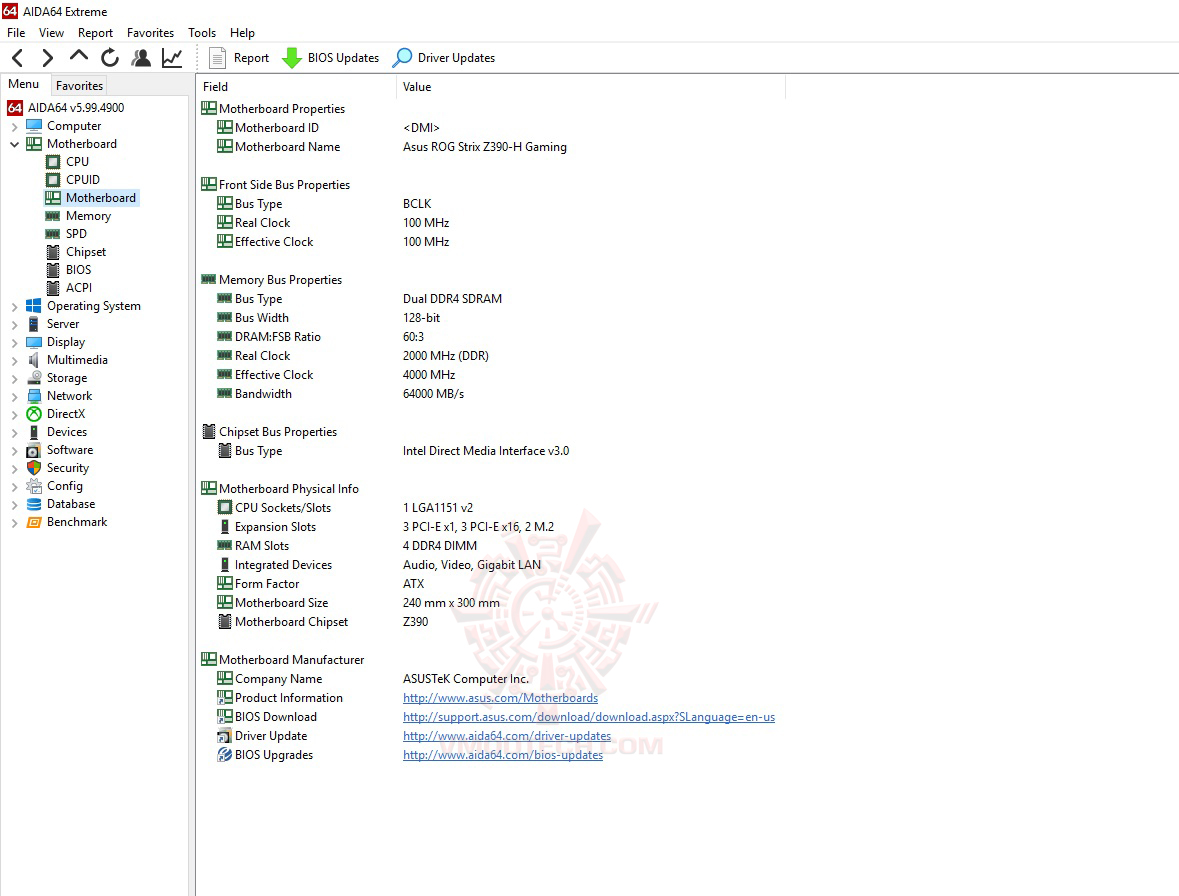Click the DirectX Xbox icon
This screenshot has width=1179, height=896.
coord(34,414)
